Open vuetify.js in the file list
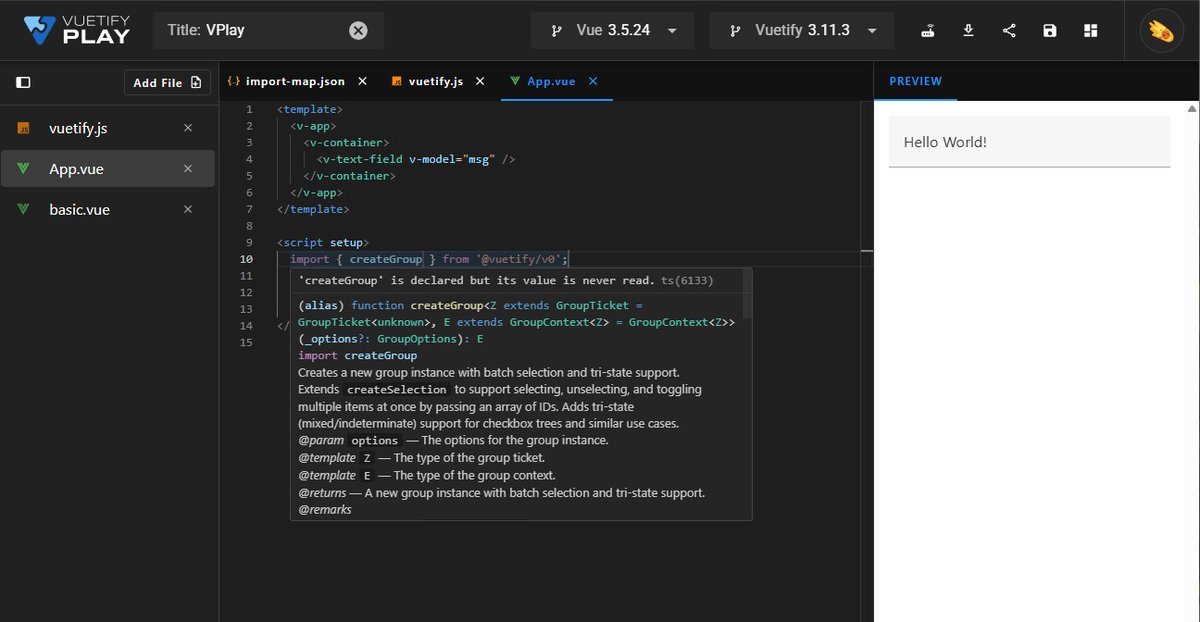 pyautogui.click(x=107, y=128)
